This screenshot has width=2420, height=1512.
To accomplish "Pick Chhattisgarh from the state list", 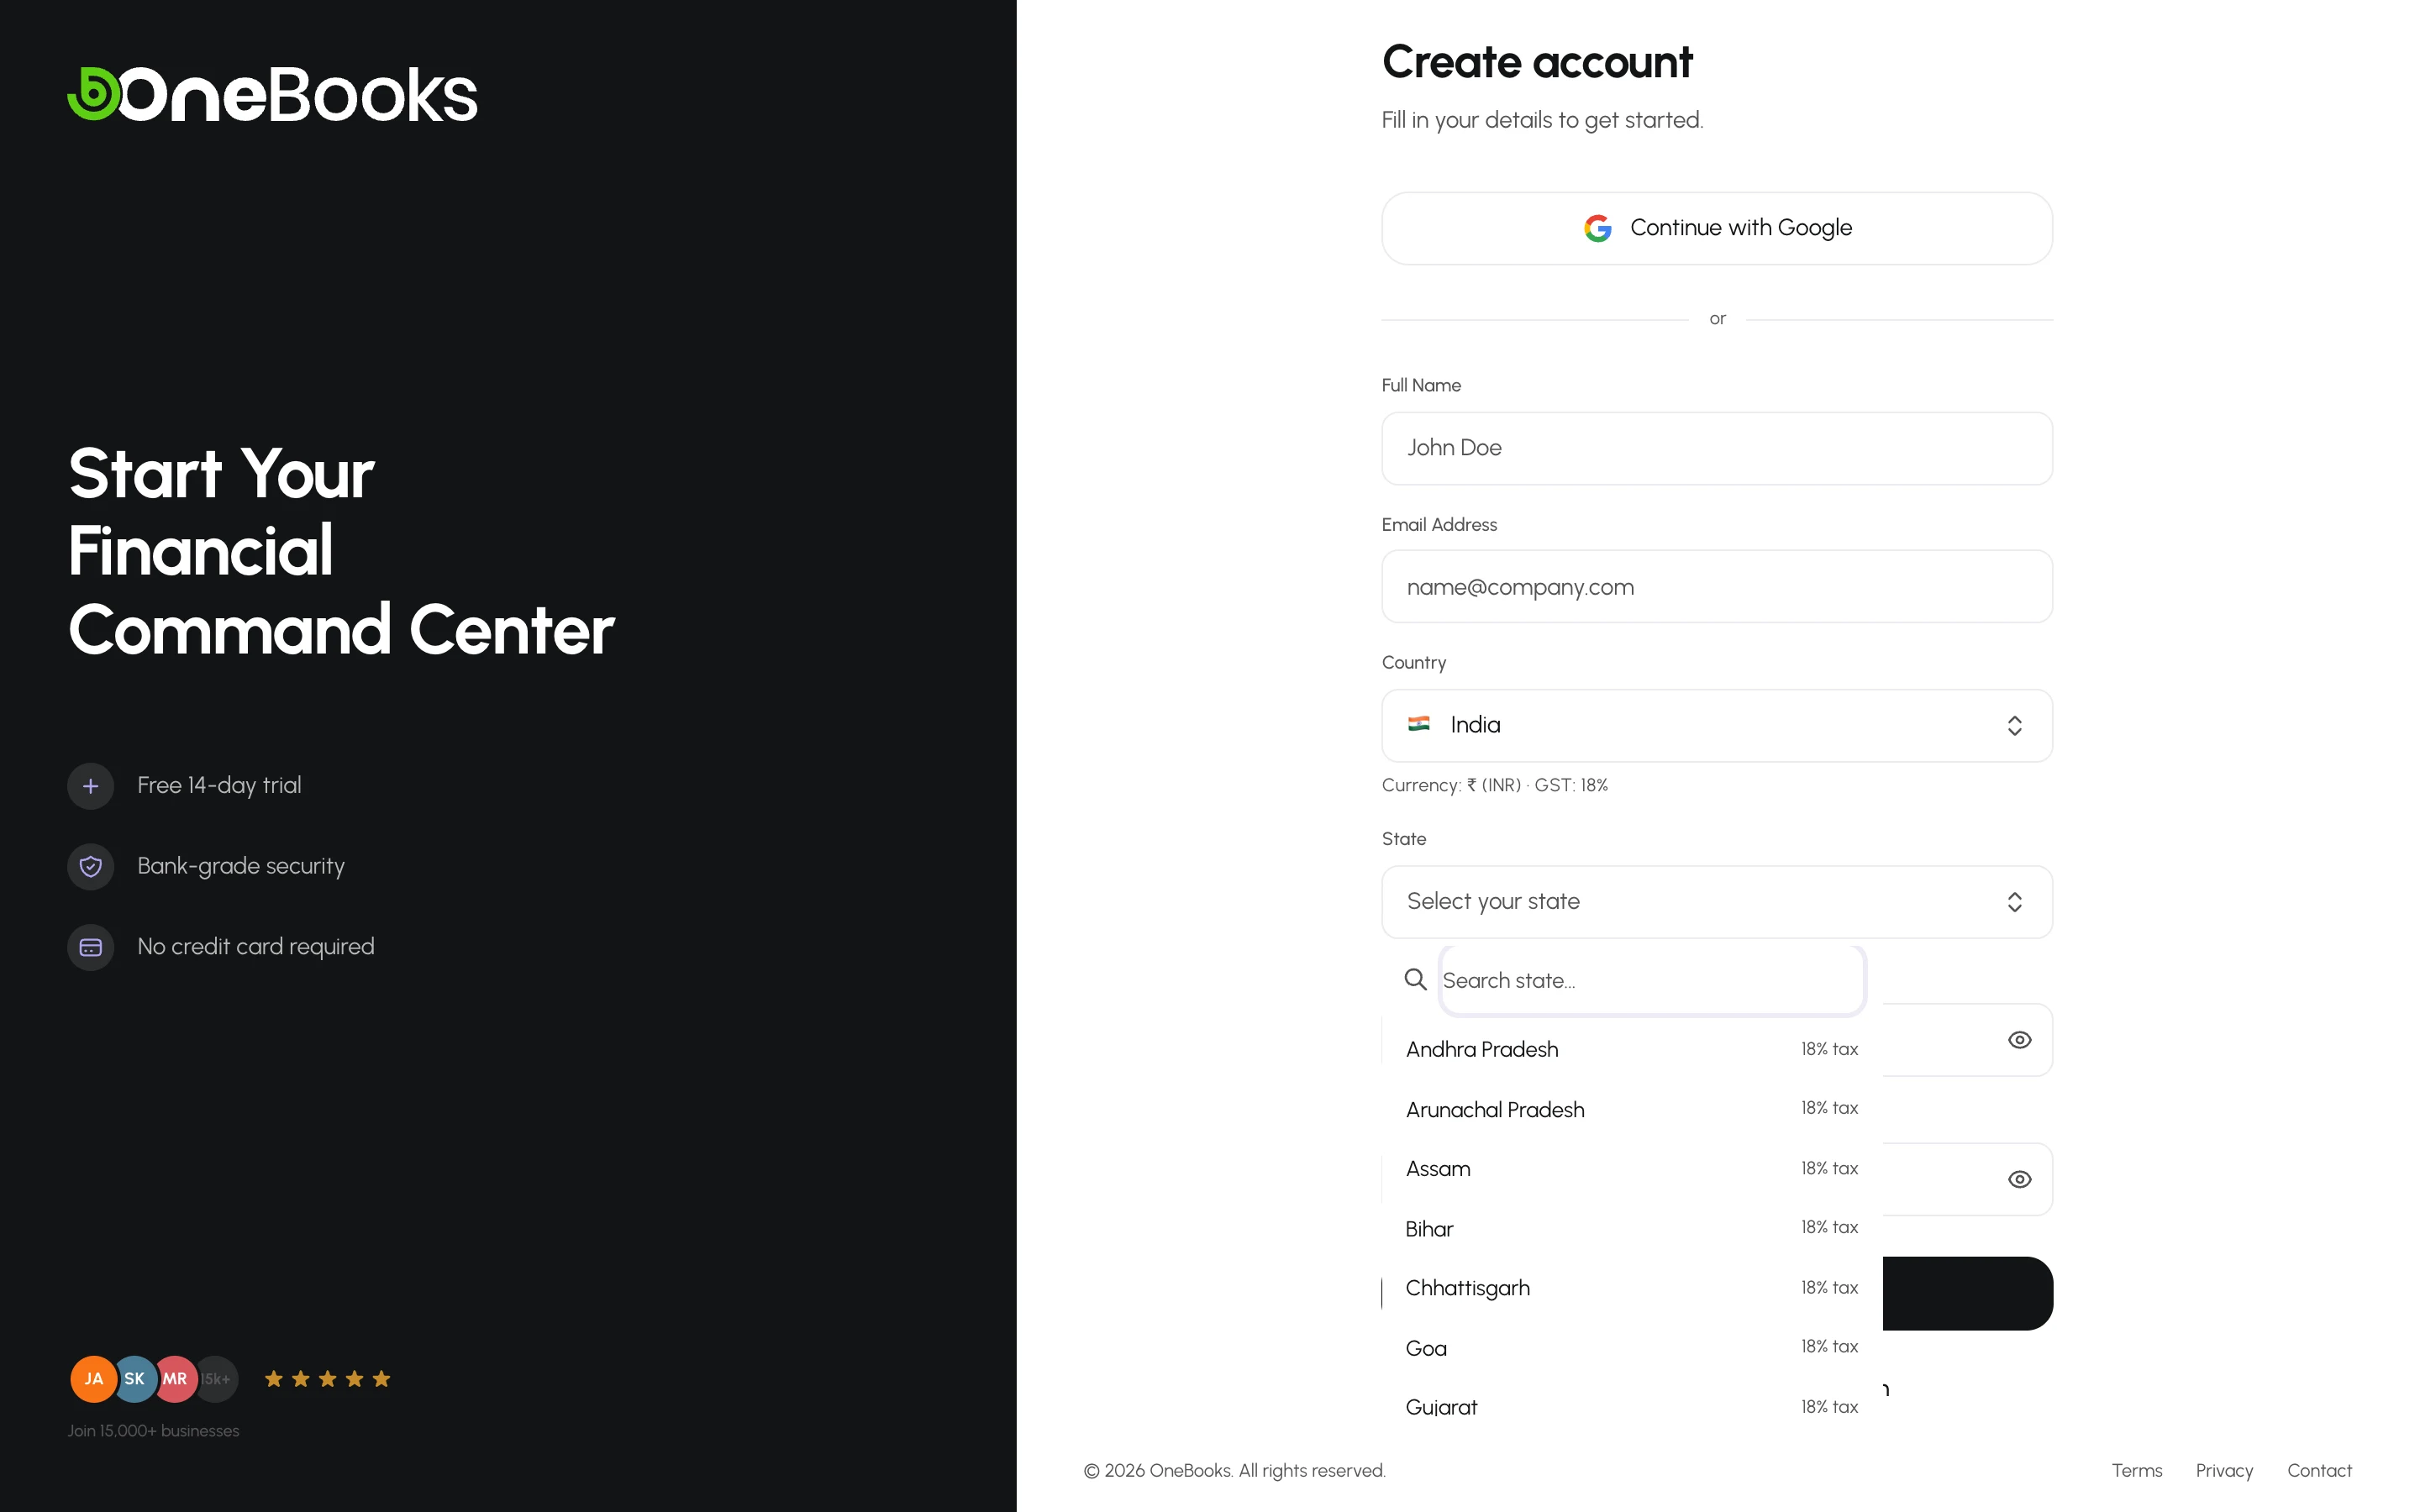I will [1632, 1288].
